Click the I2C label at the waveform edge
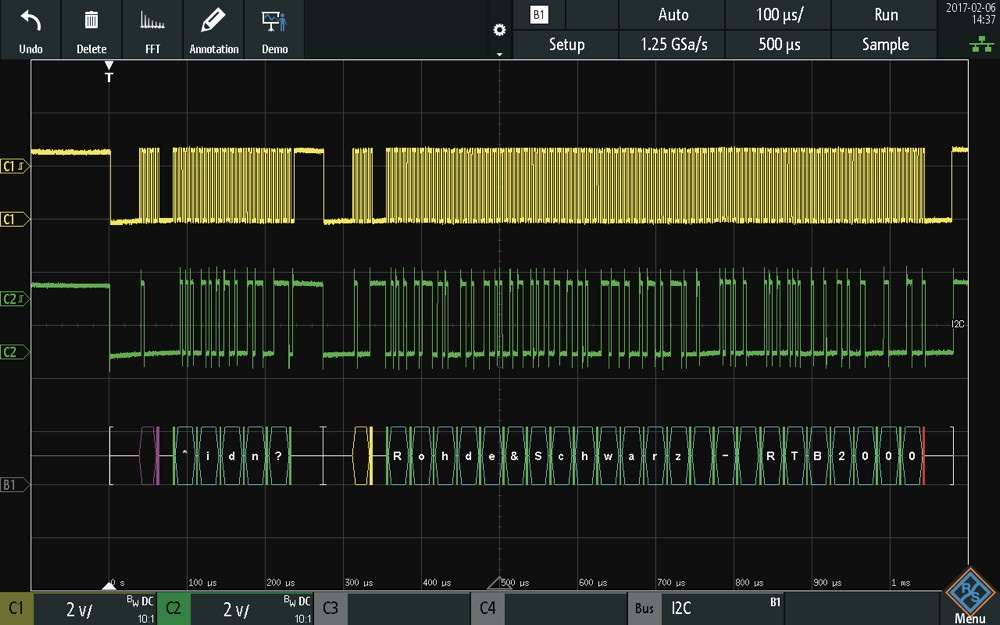This screenshot has width=1000, height=625. (958, 325)
